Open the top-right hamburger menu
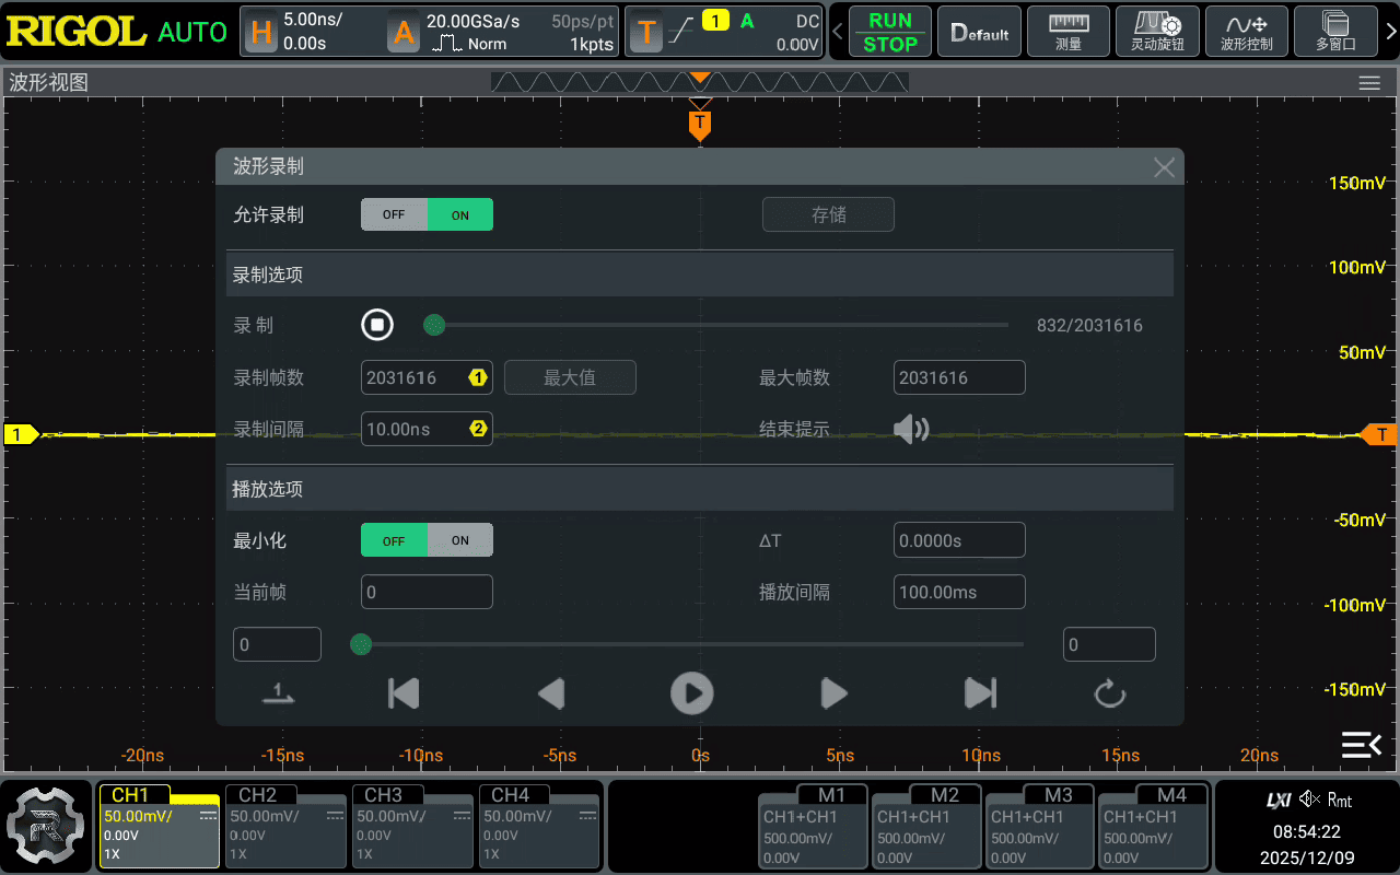 click(1368, 83)
